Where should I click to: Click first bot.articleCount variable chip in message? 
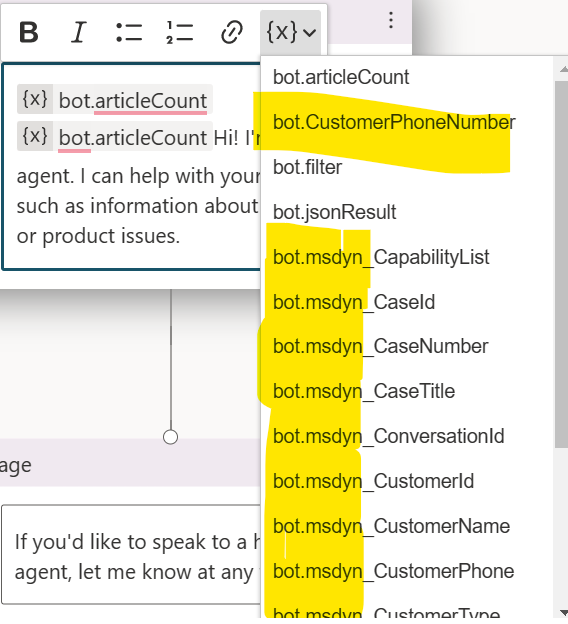[115, 99]
